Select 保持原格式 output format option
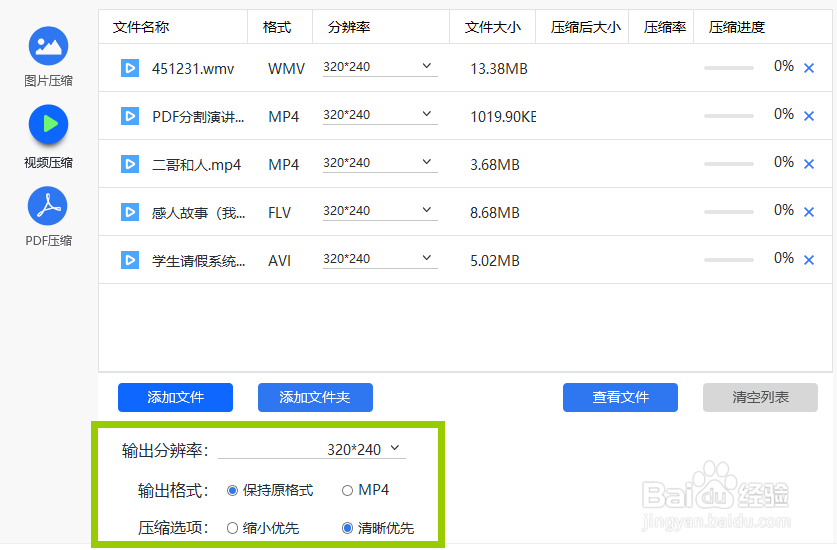This screenshot has height=550, width=837. 232,490
